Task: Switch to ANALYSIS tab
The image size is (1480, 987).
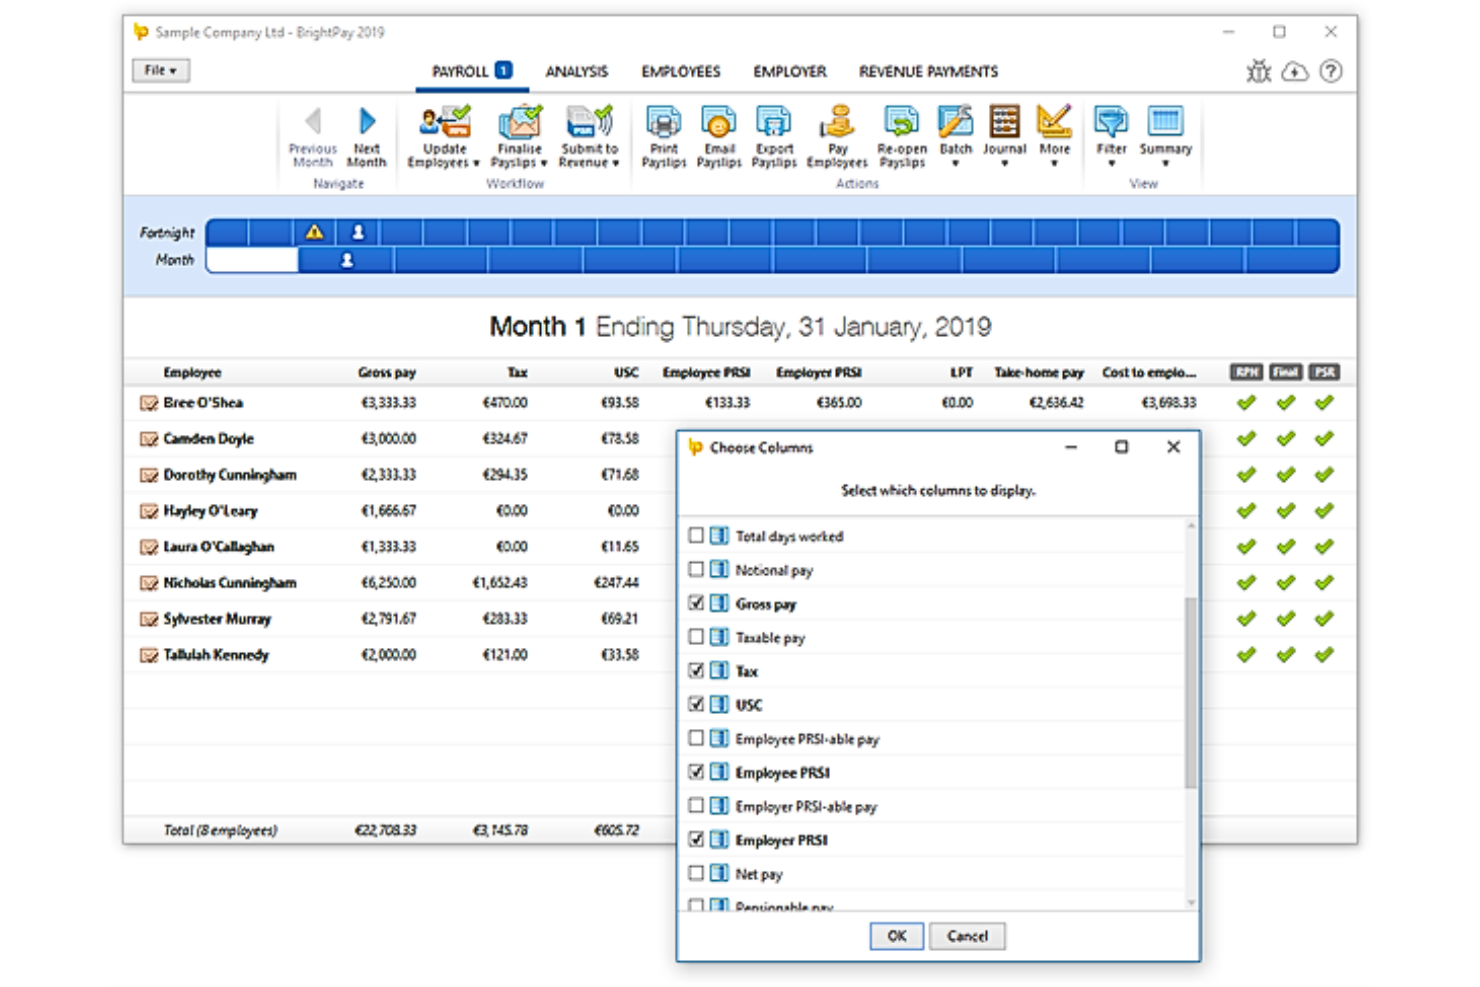Action: 576,71
